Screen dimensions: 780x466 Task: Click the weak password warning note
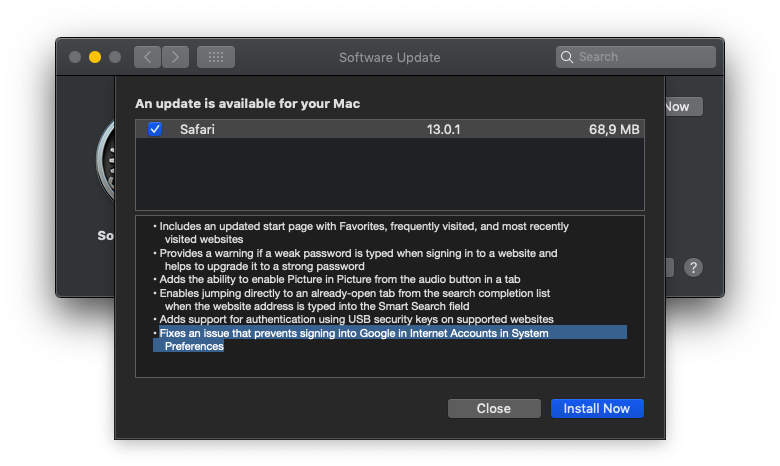tap(358, 260)
